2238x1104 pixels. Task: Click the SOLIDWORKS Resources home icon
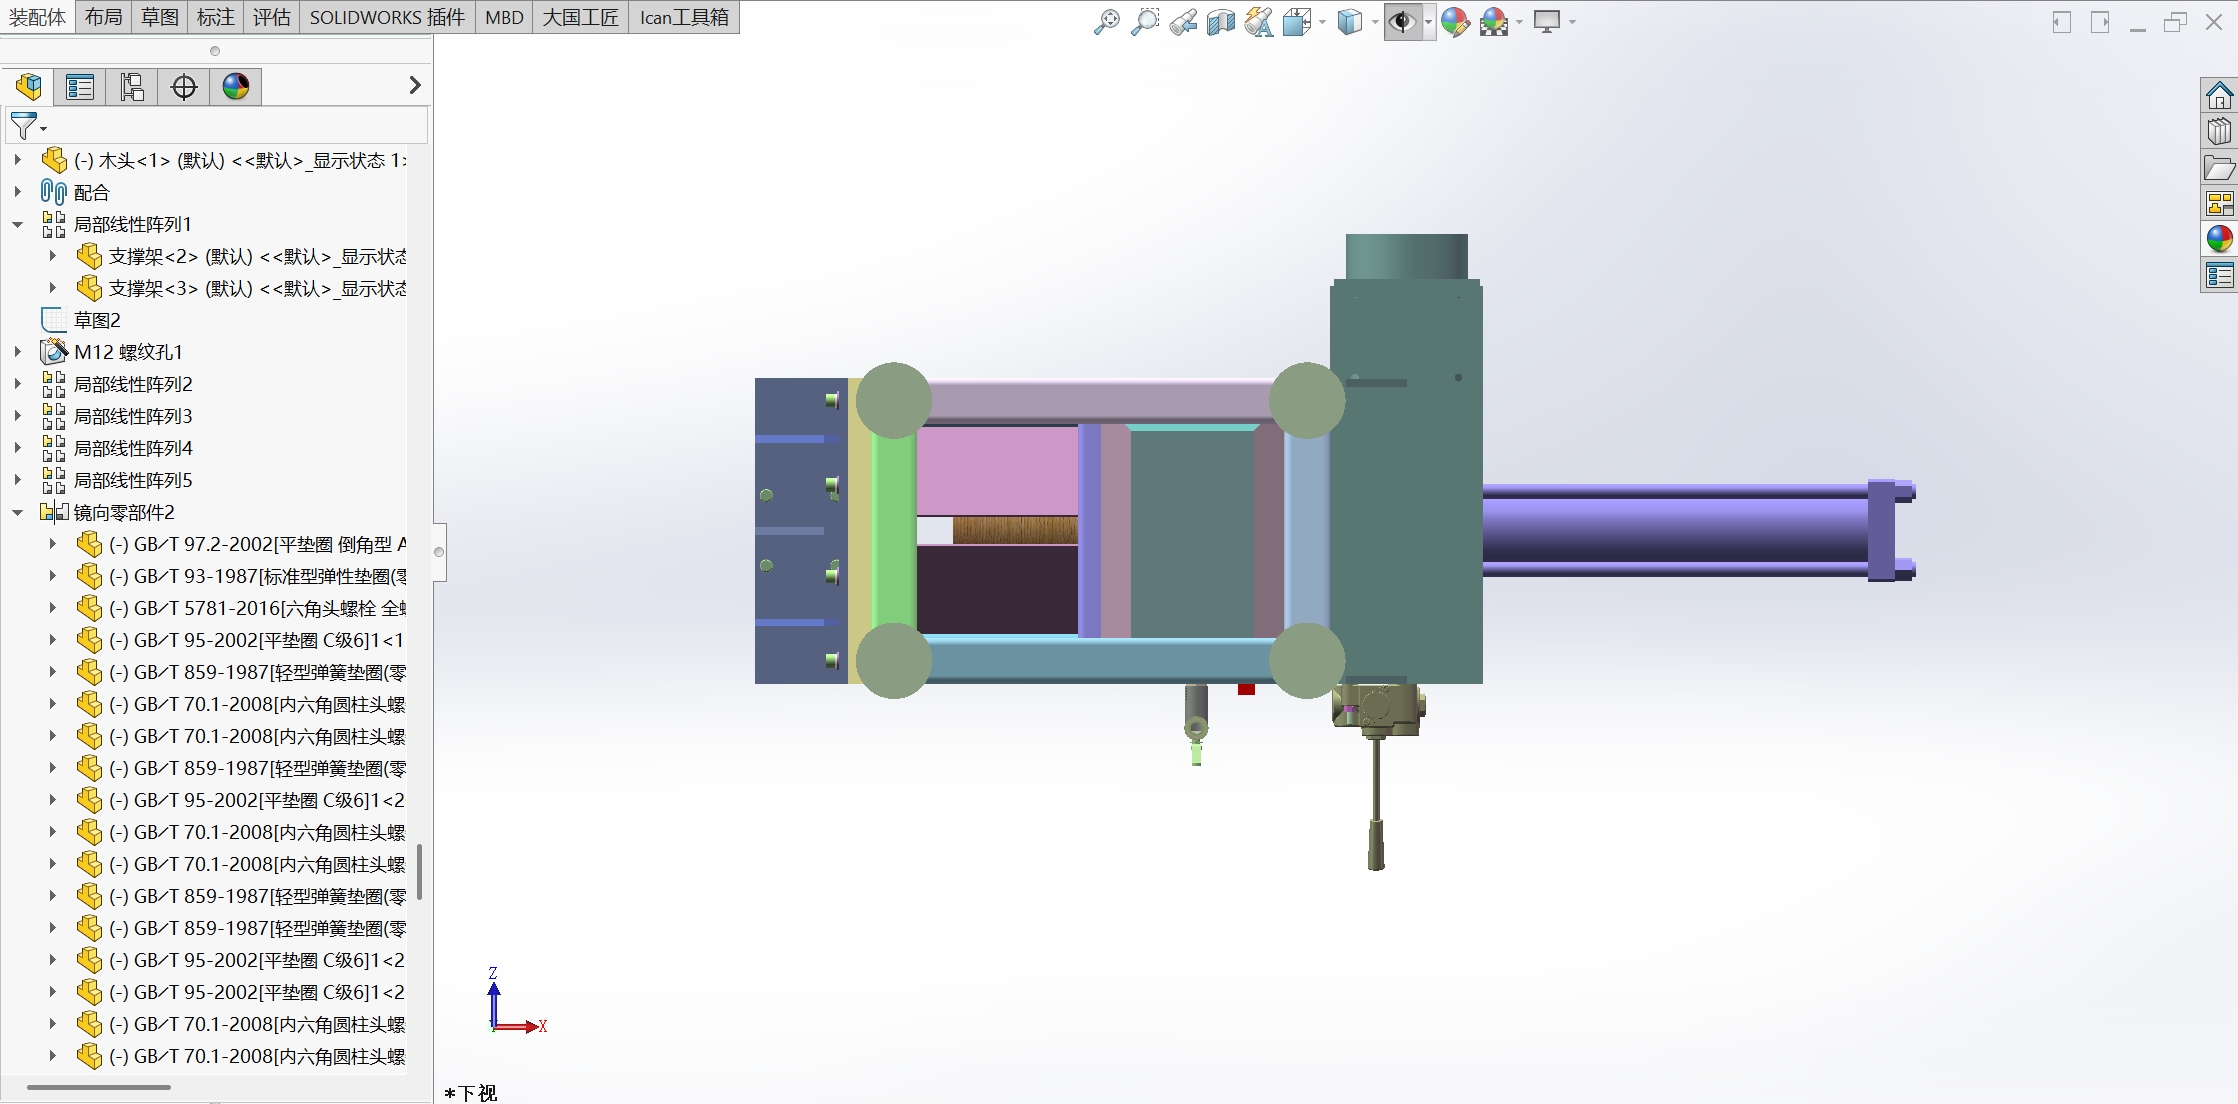[2219, 95]
